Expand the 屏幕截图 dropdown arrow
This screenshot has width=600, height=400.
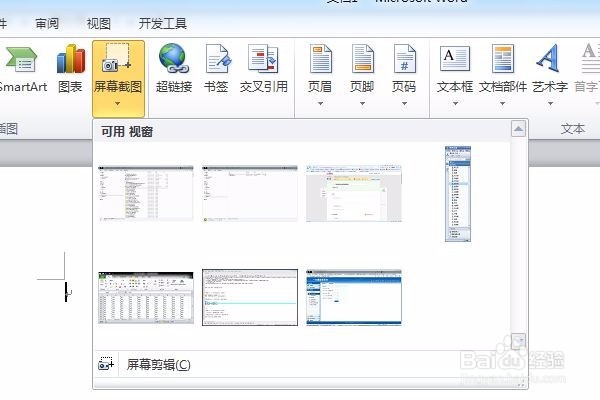[x=117, y=103]
